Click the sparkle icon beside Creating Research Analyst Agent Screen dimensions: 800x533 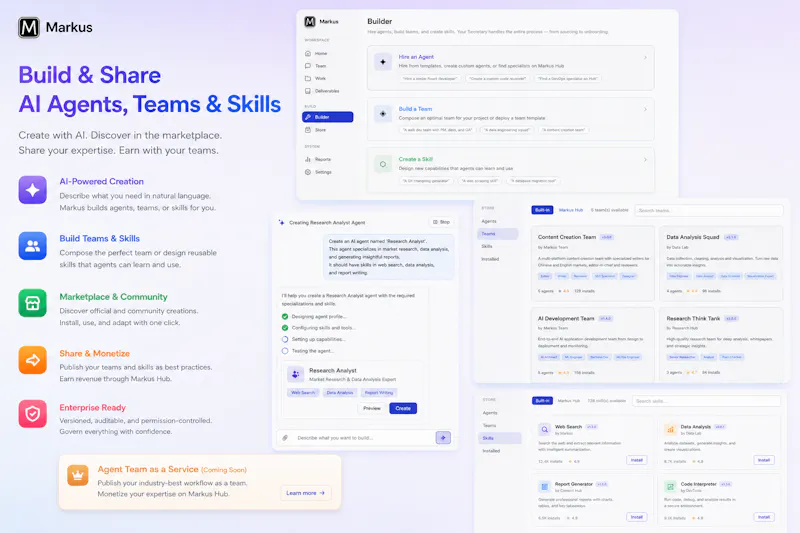pos(282,222)
